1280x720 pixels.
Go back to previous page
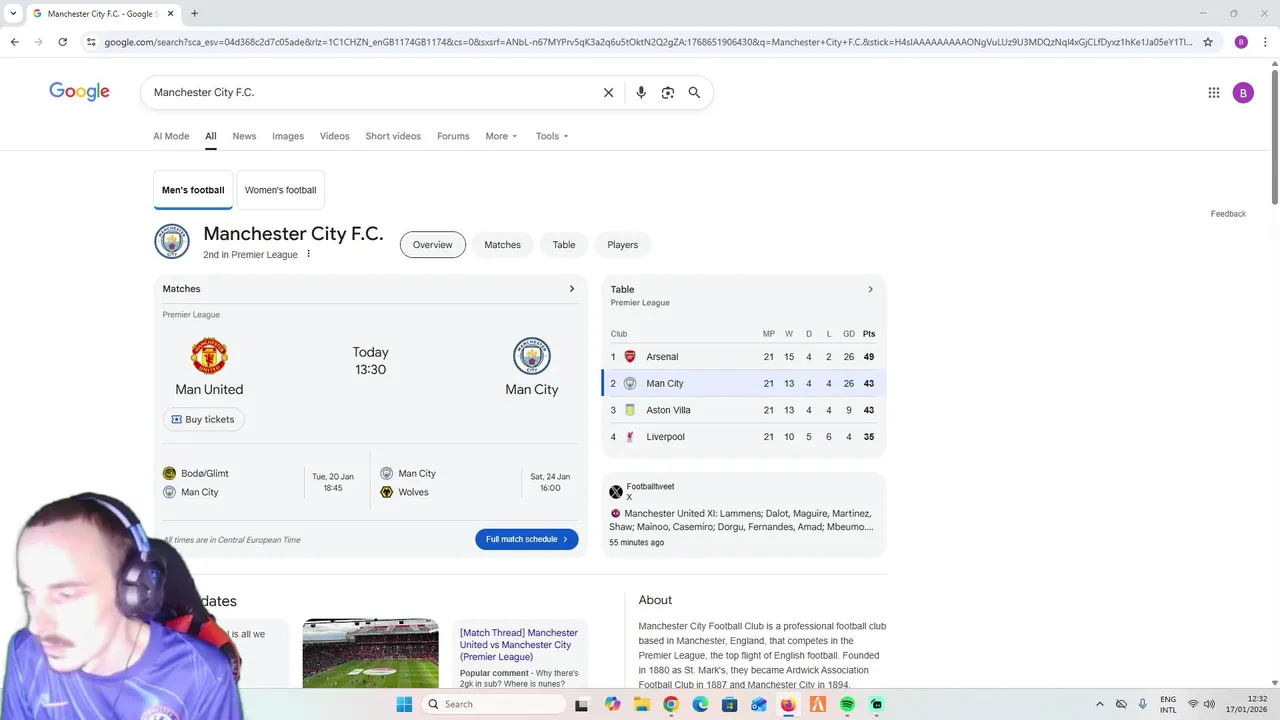tap(14, 42)
